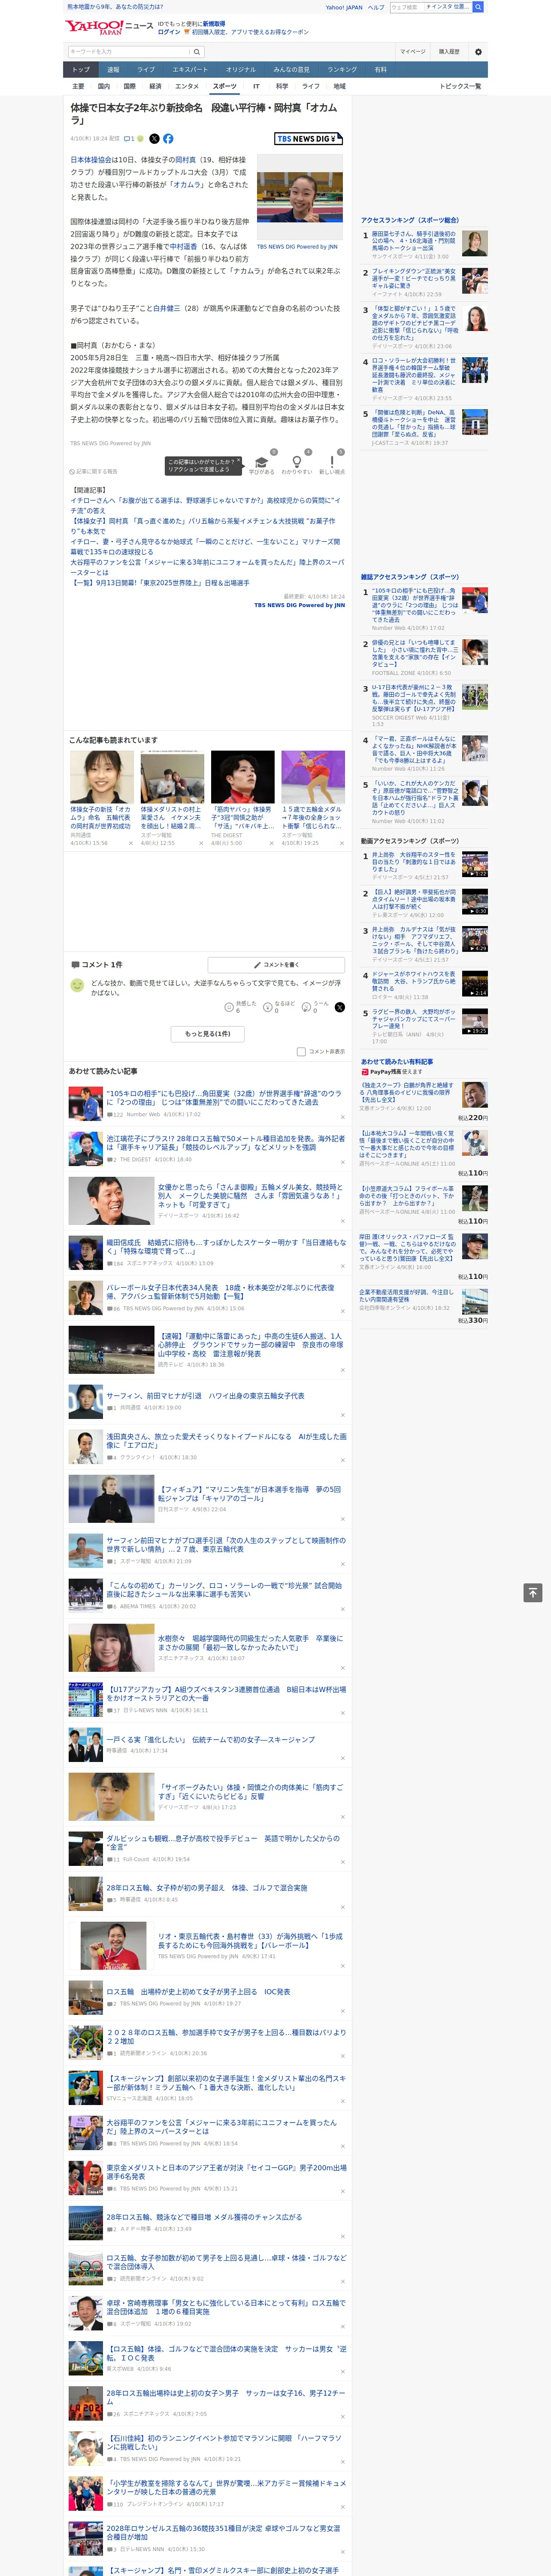
Task: Open マイページ link
Action: pos(412,52)
